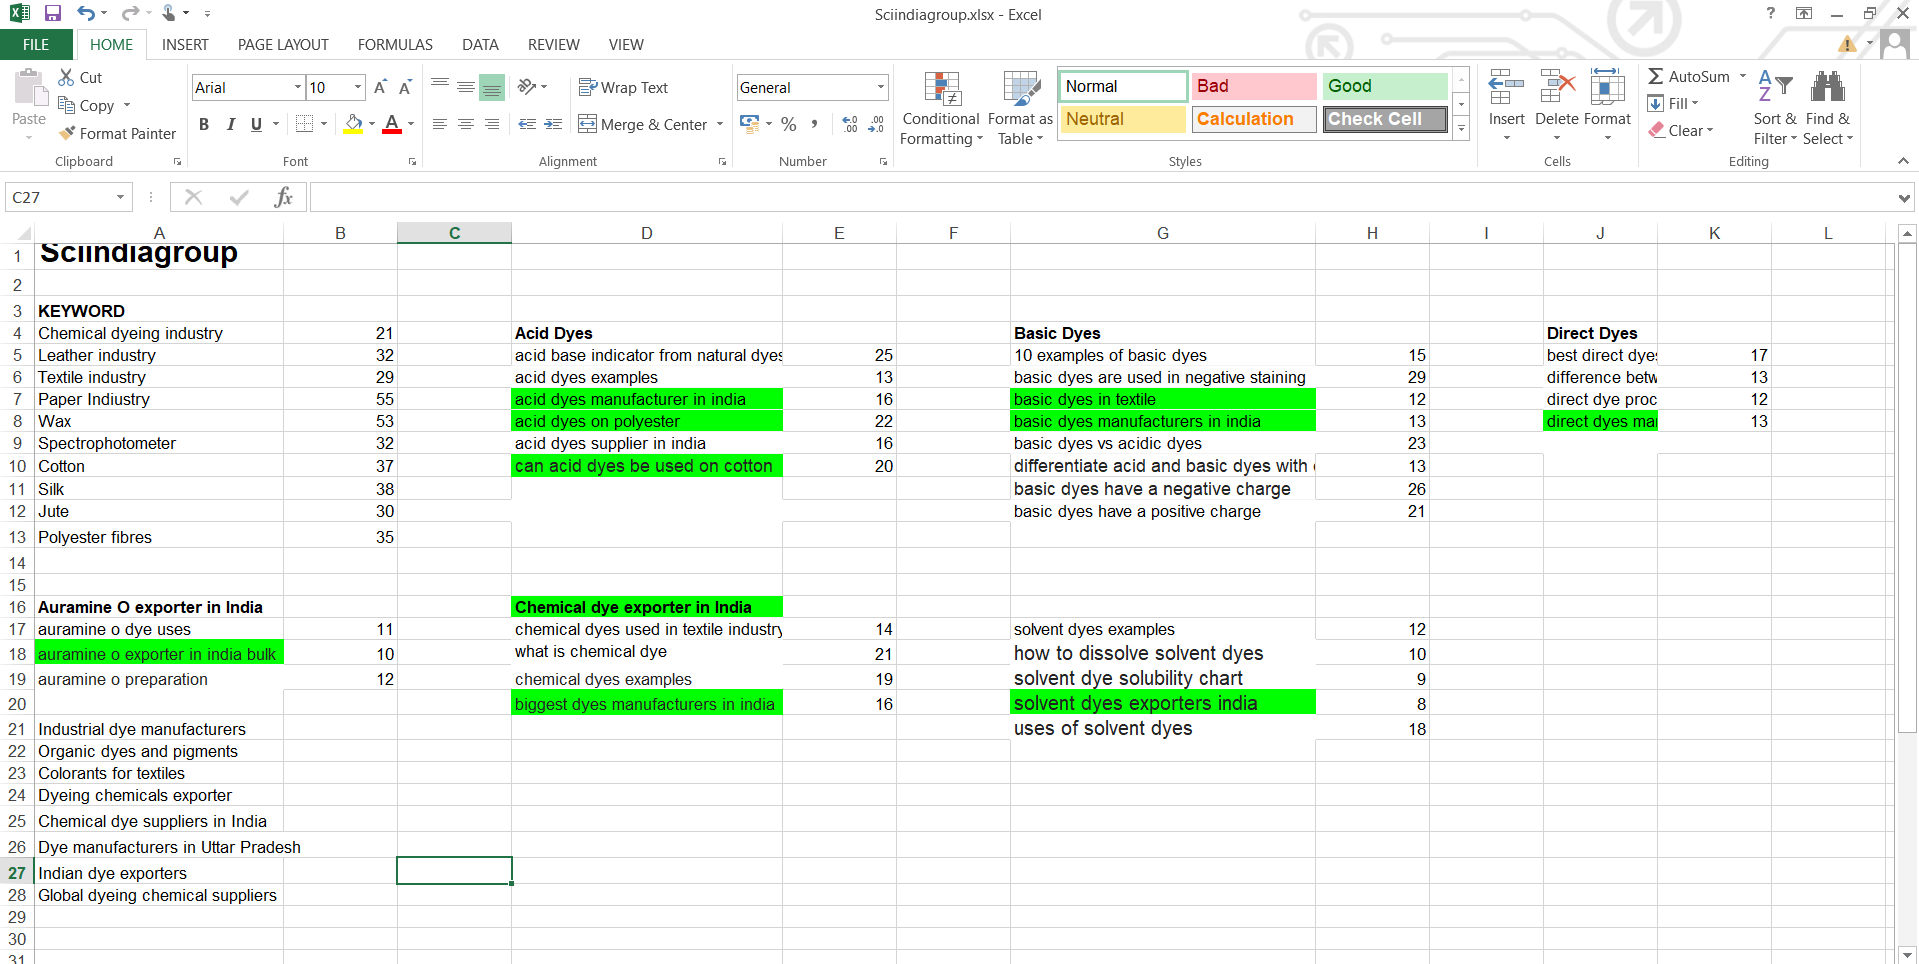Open the font name dropdown showing Arial
Screen dimensions: 1919x964
pos(297,88)
